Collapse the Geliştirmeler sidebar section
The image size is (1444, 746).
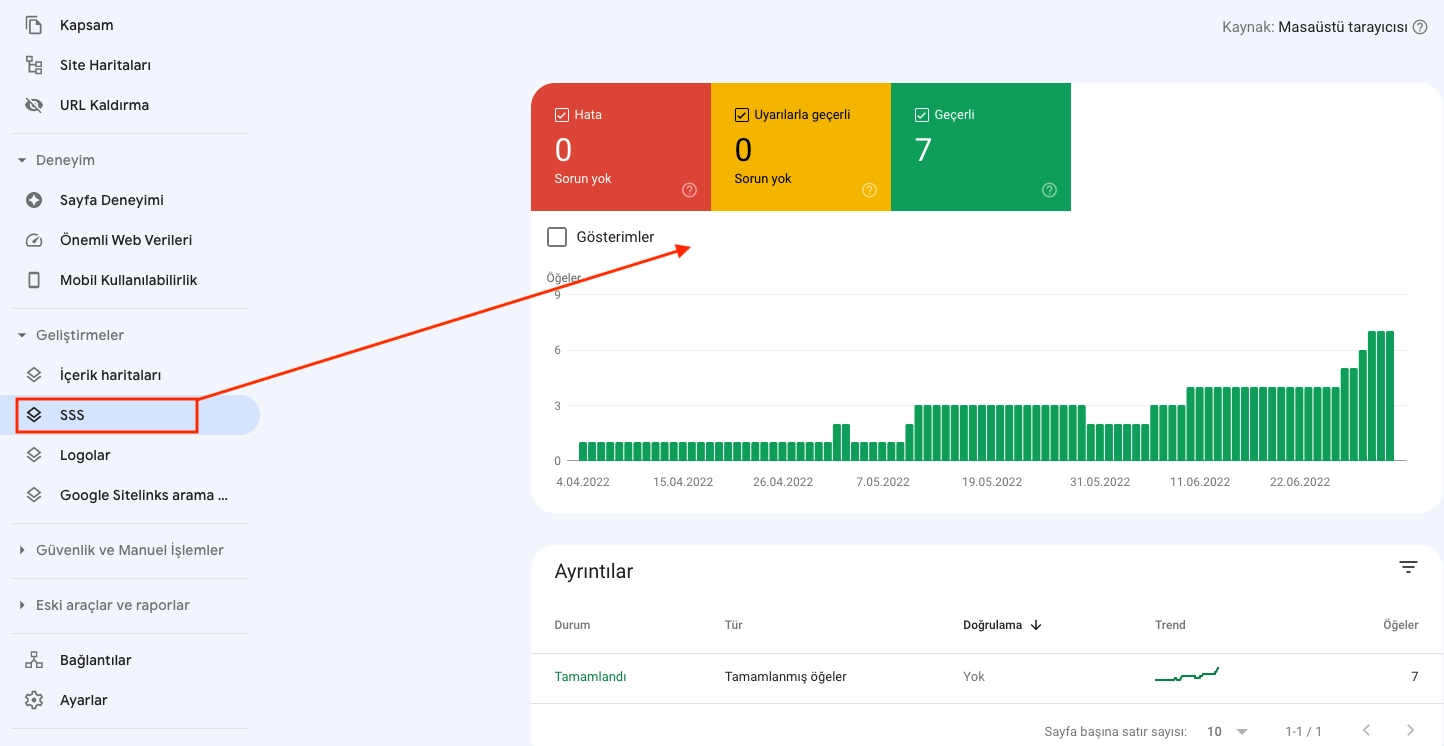coord(22,334)
